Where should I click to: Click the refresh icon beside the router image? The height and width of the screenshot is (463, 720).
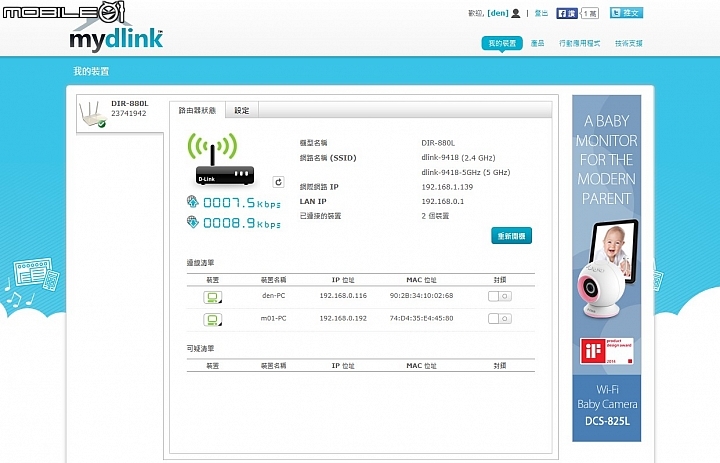click(x=278, y=182)
